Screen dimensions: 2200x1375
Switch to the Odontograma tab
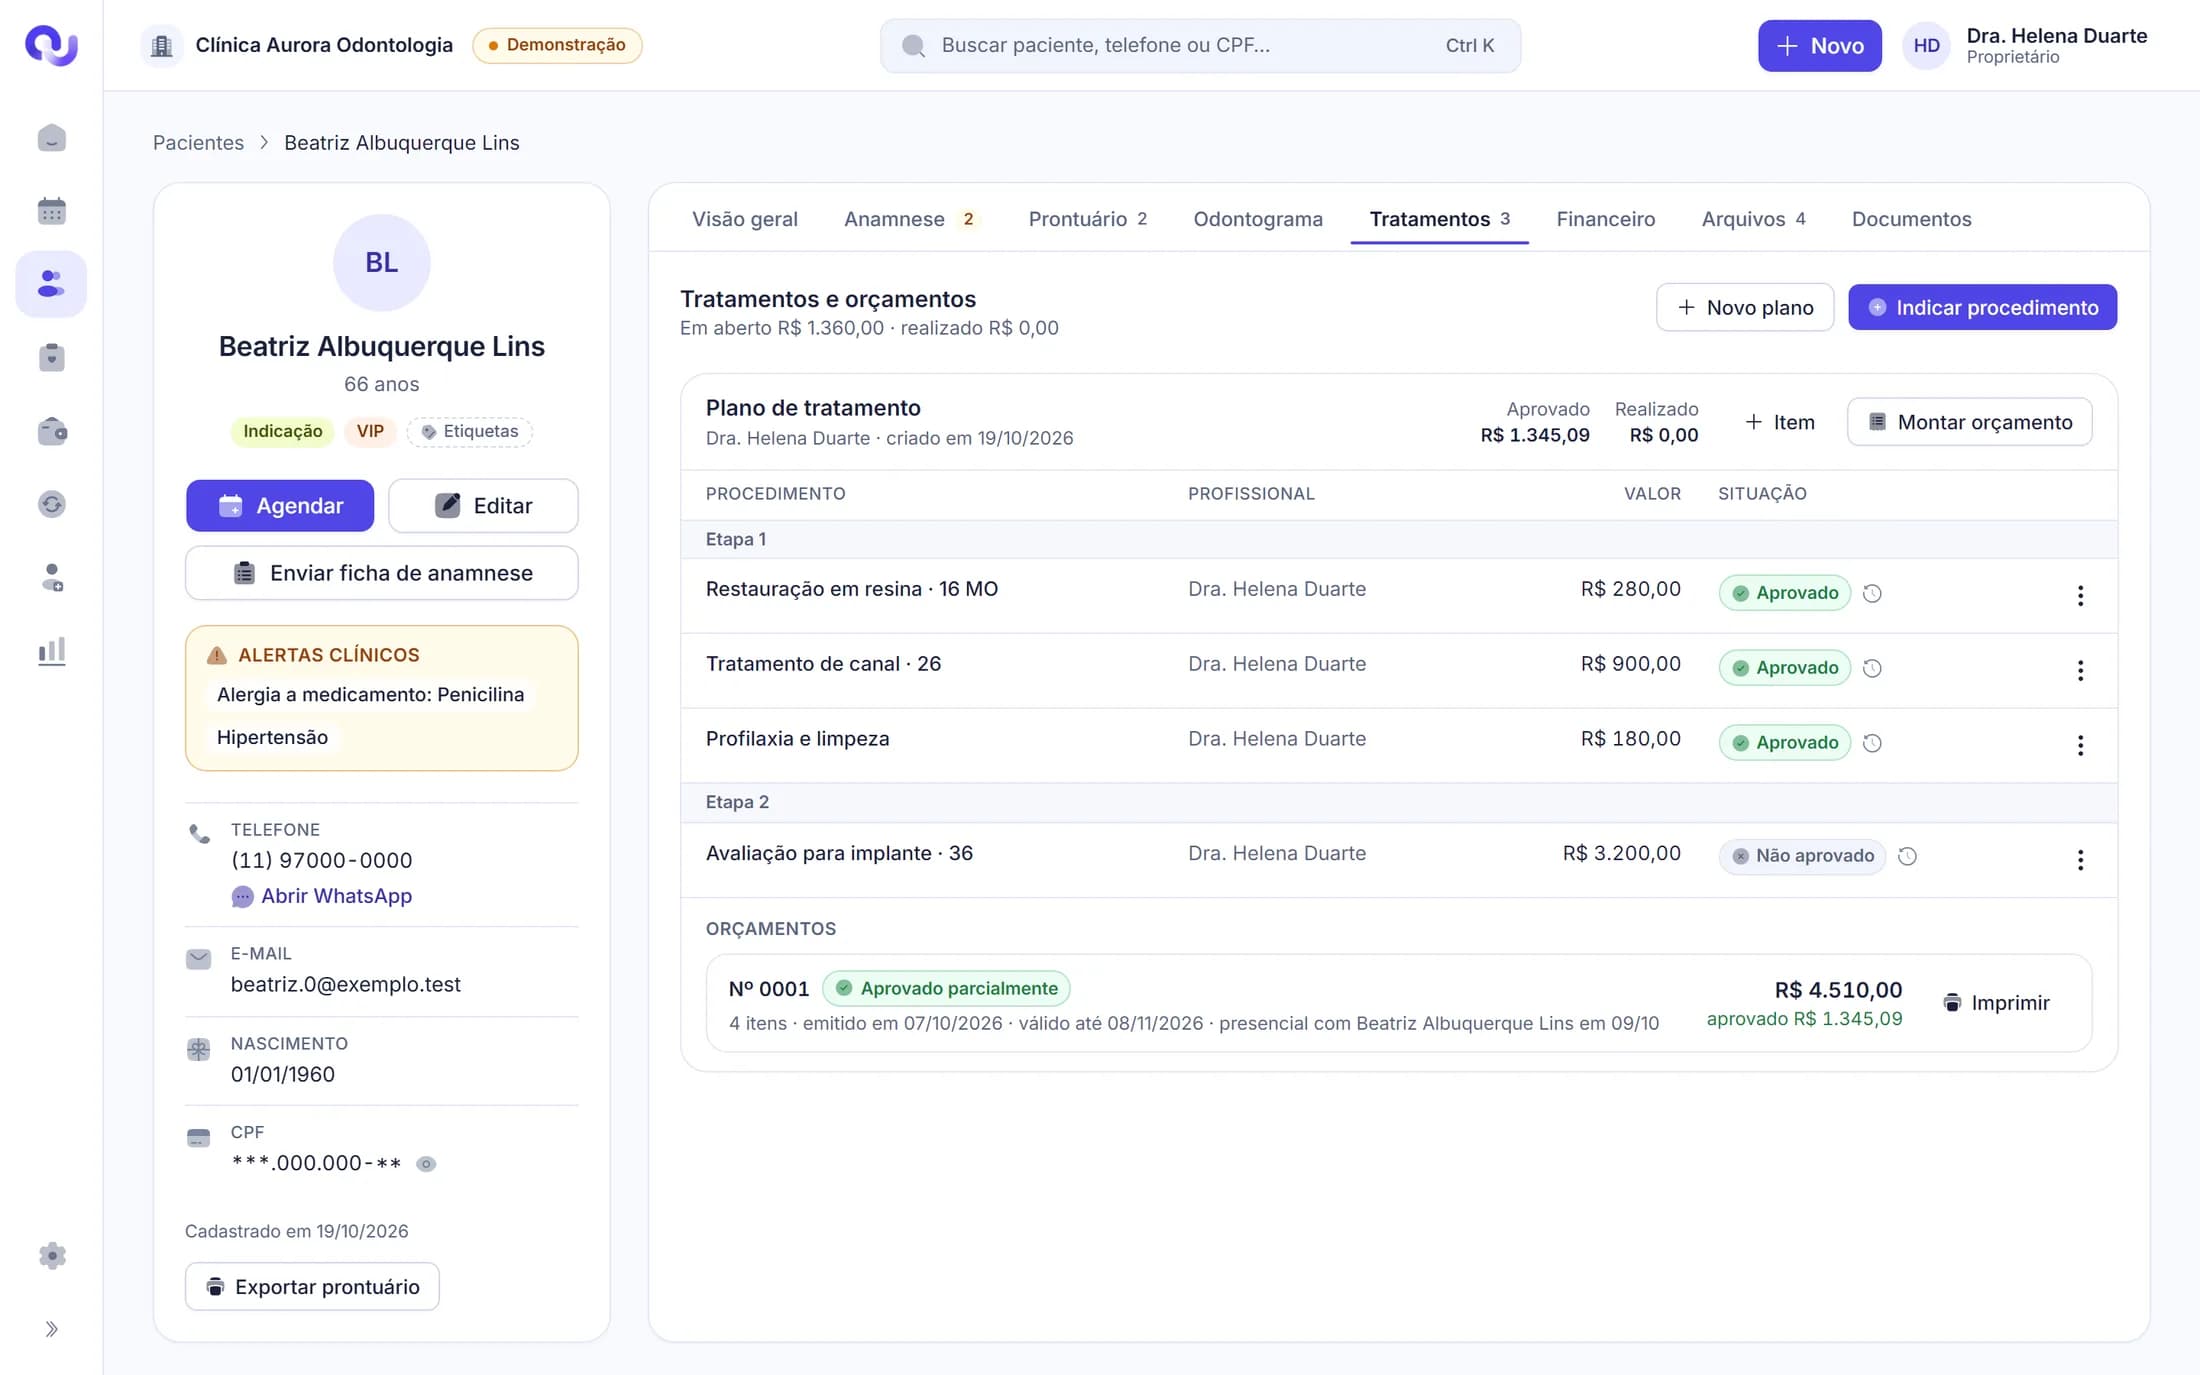1257,219
